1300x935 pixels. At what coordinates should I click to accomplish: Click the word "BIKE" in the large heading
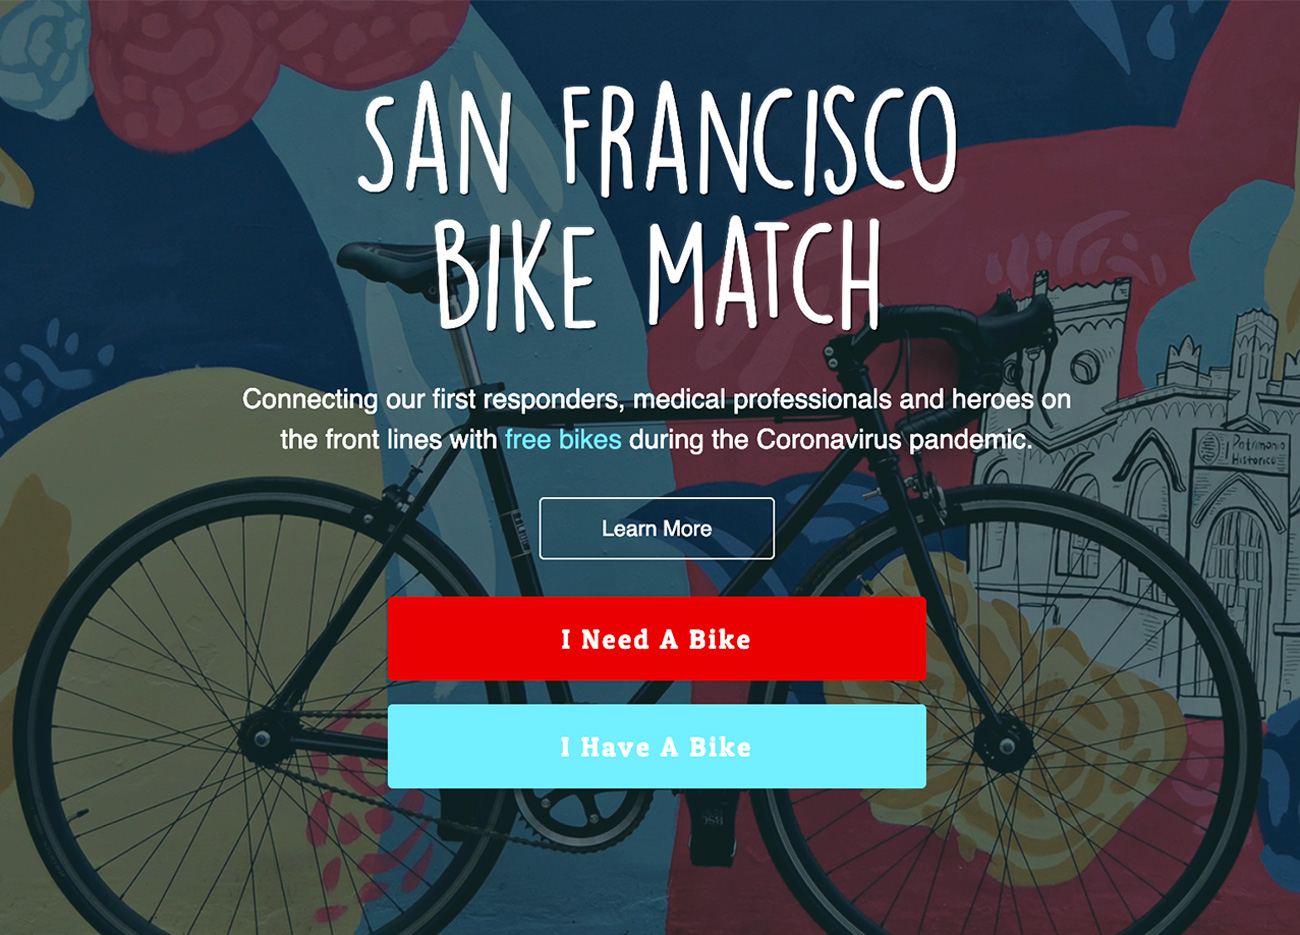click(516, 275)
